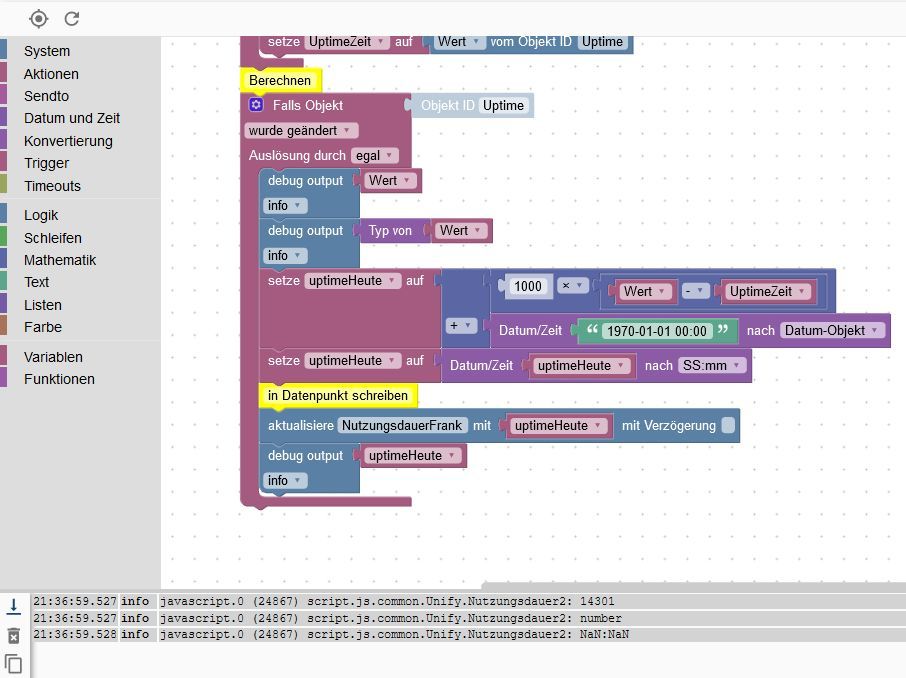Open the Datum und Zeit category

(x=72, y=118)
